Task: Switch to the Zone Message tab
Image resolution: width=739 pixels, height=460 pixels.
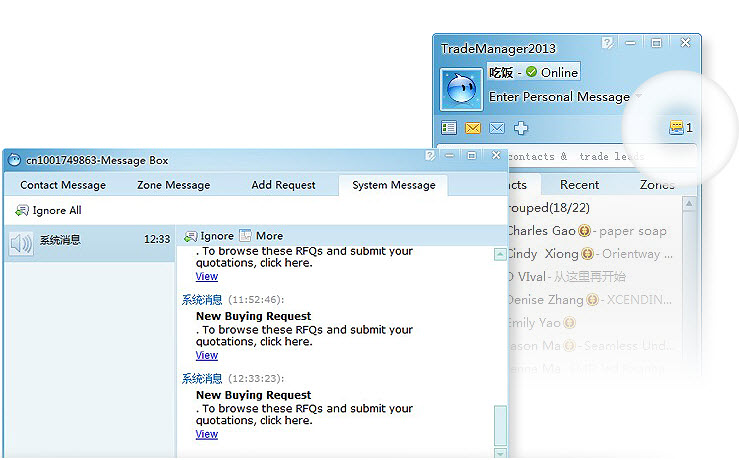Action: point(173,185)
